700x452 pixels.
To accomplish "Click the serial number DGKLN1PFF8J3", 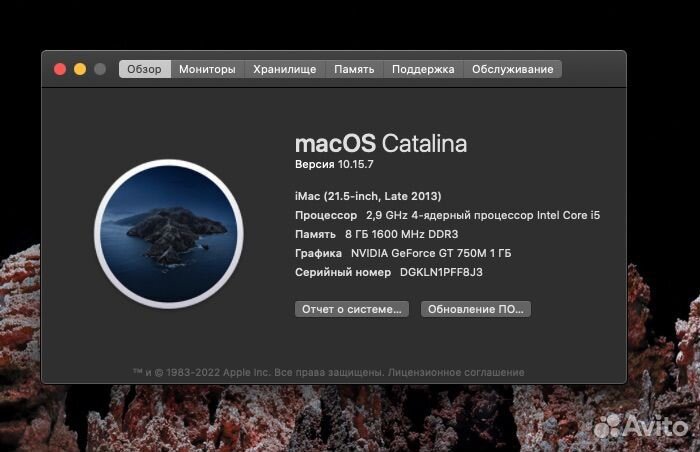I will [x=441, y=272].
